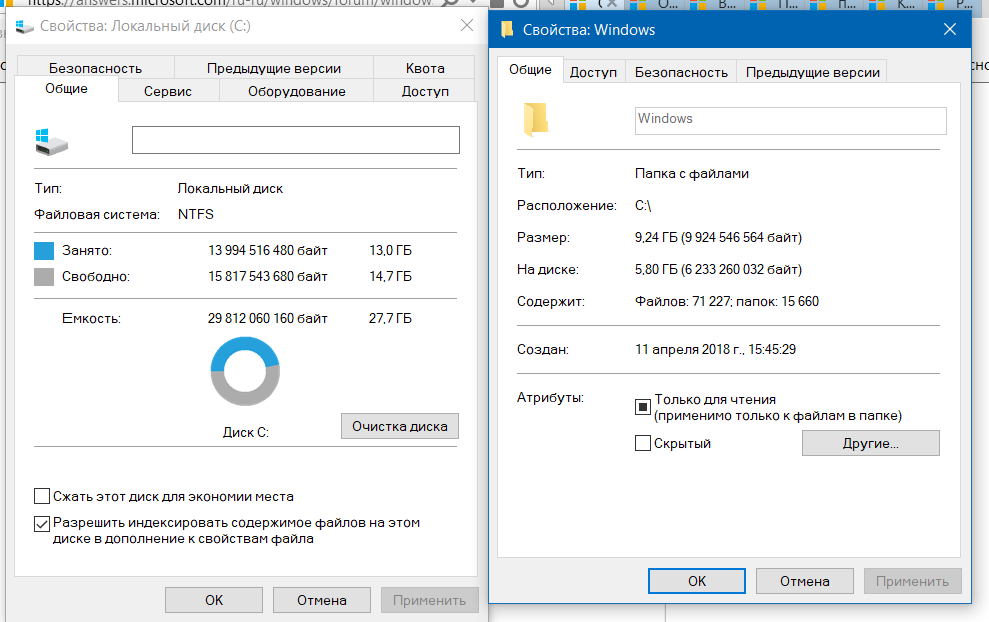The image size is (989, 622).
Task: Click the 'NTFS' file system value
Action: [x=196, y=214]
